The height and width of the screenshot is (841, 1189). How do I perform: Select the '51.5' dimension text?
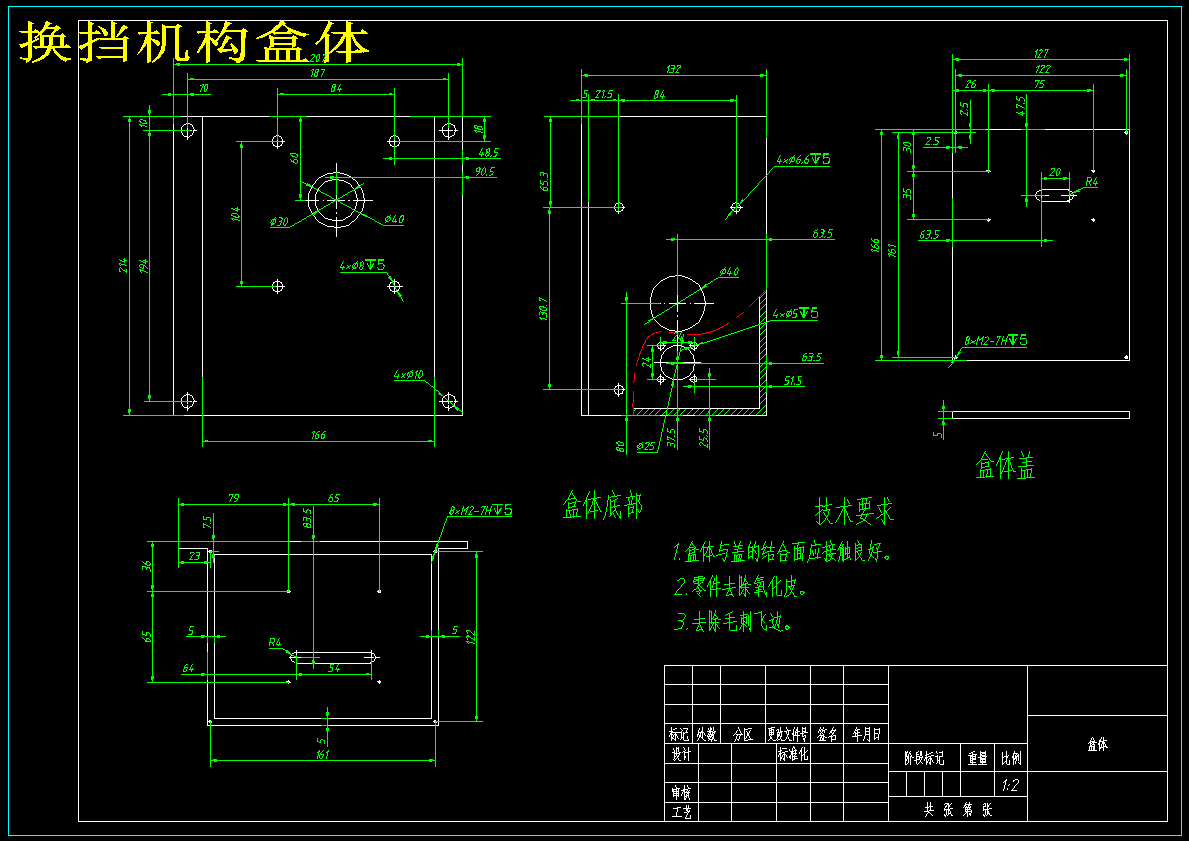click(x=794, y=381)
